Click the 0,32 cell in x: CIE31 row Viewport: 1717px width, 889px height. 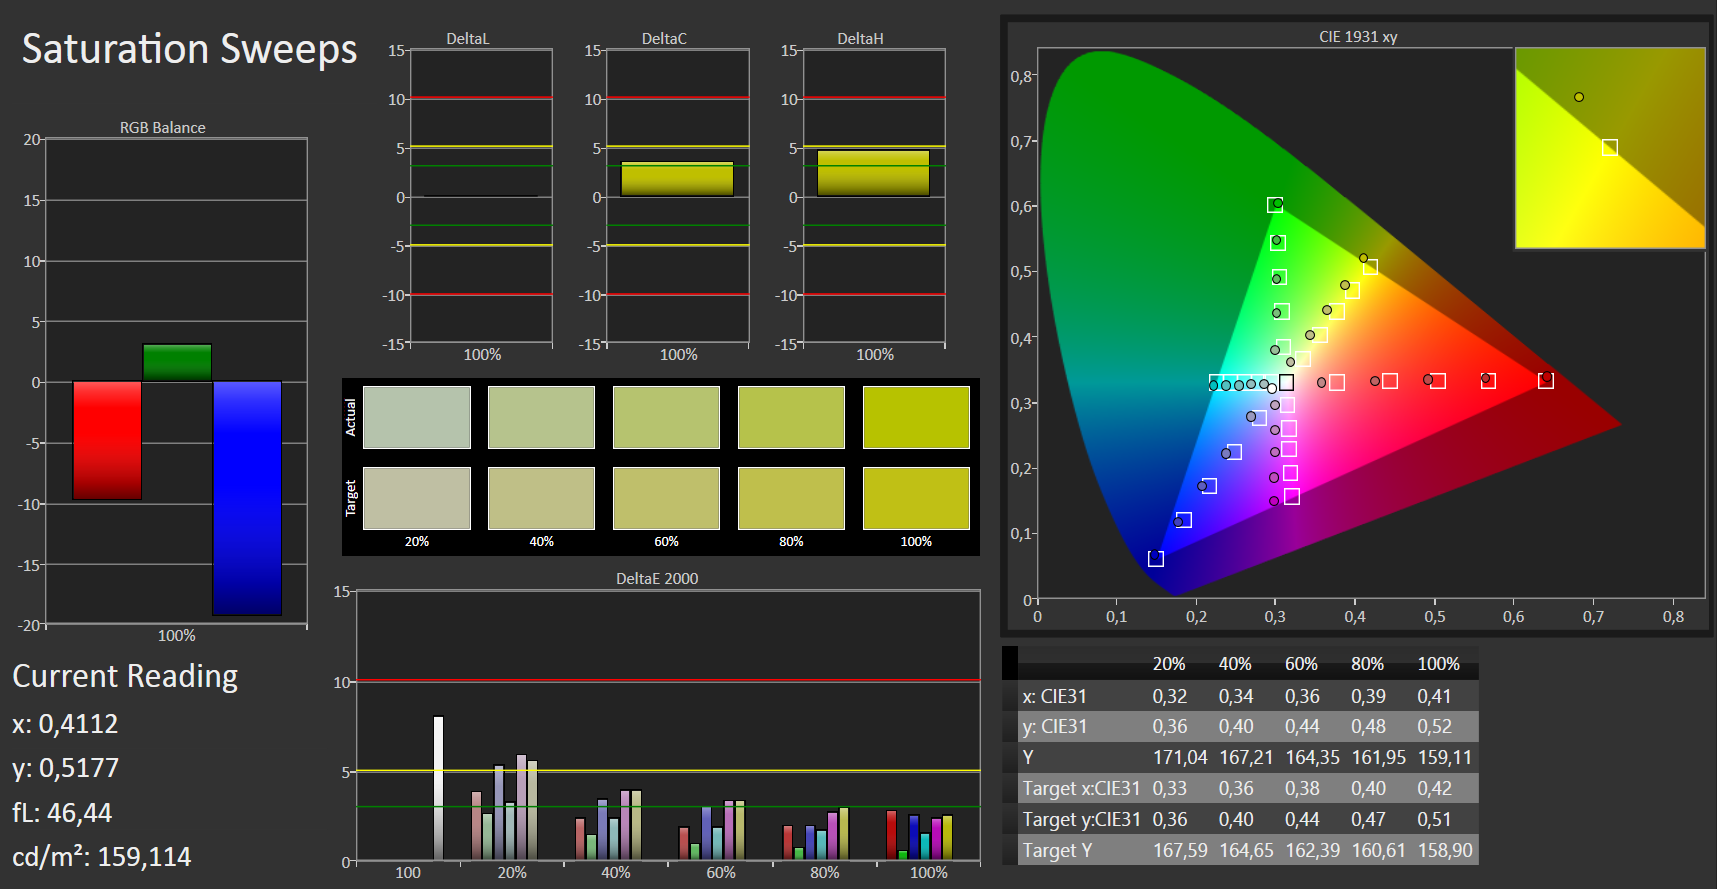click(x=1169, y=696)
